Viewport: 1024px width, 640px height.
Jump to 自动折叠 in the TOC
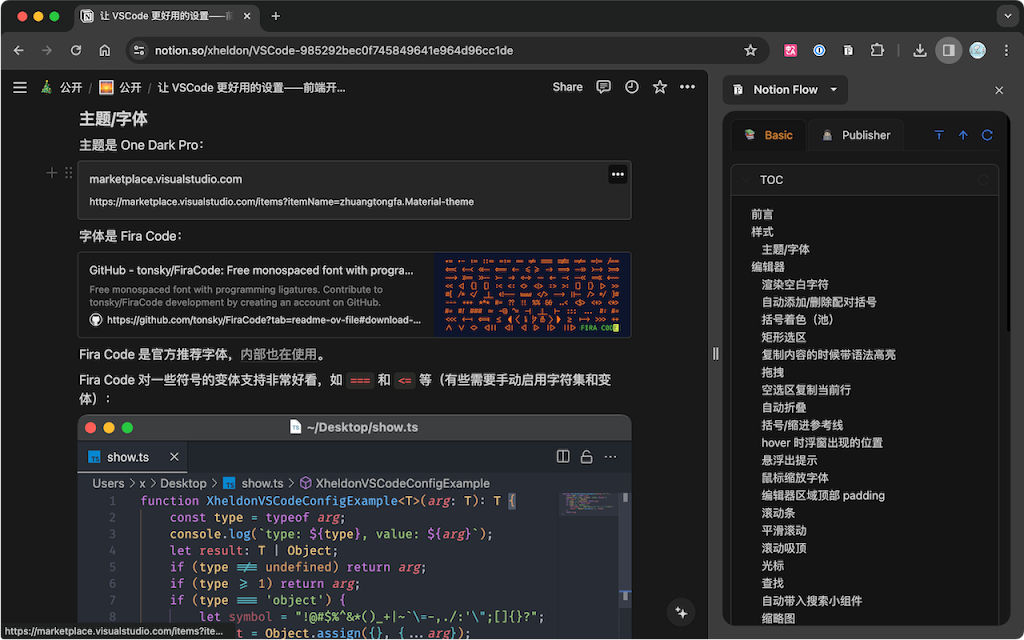784,408
